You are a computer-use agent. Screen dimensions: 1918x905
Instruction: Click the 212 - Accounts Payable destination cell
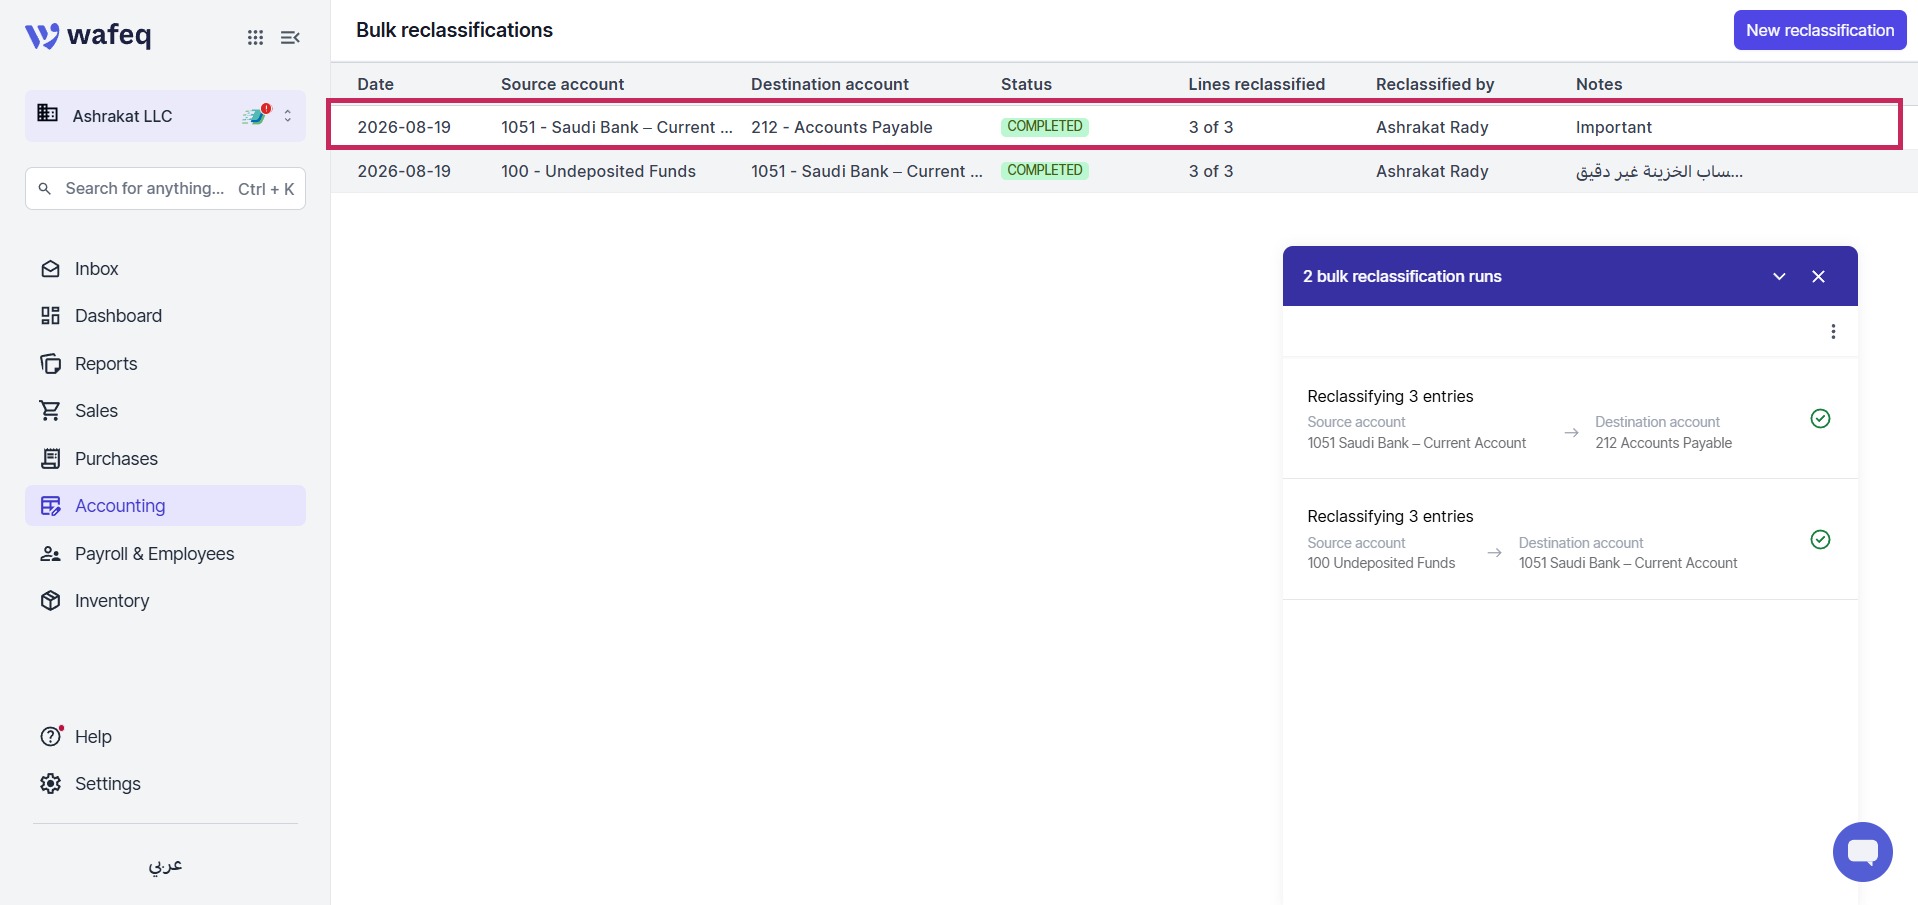(x=842, y=127)
